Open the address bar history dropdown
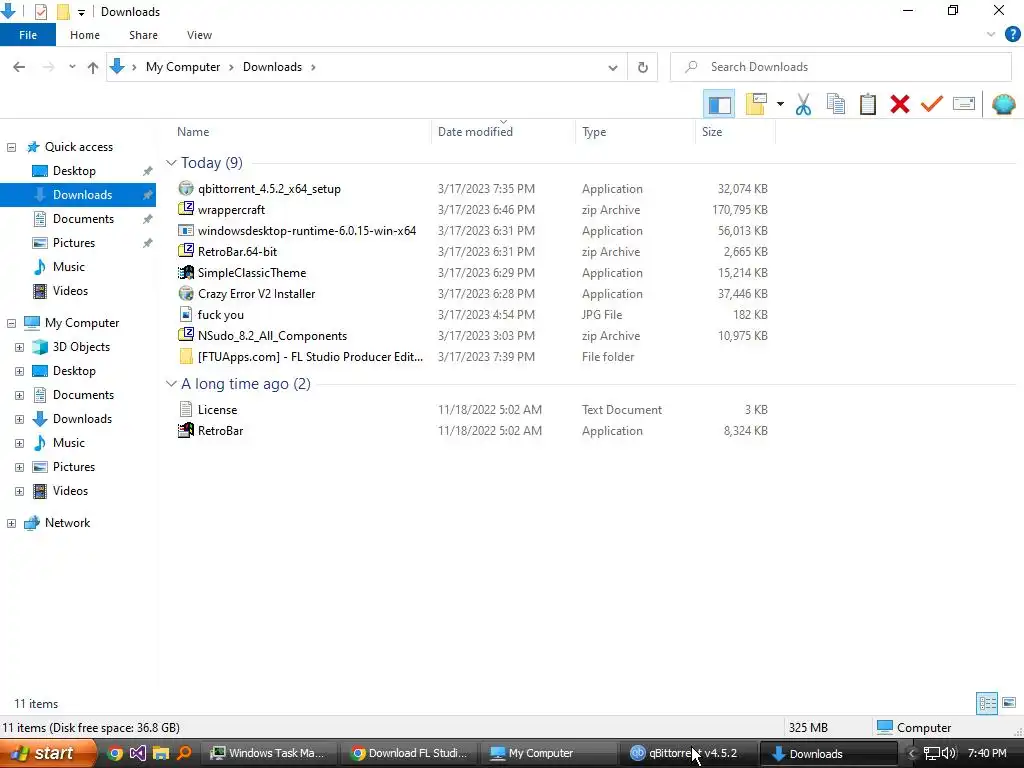Viewport: 1024px width, 768px height. [x=613, y=67]
